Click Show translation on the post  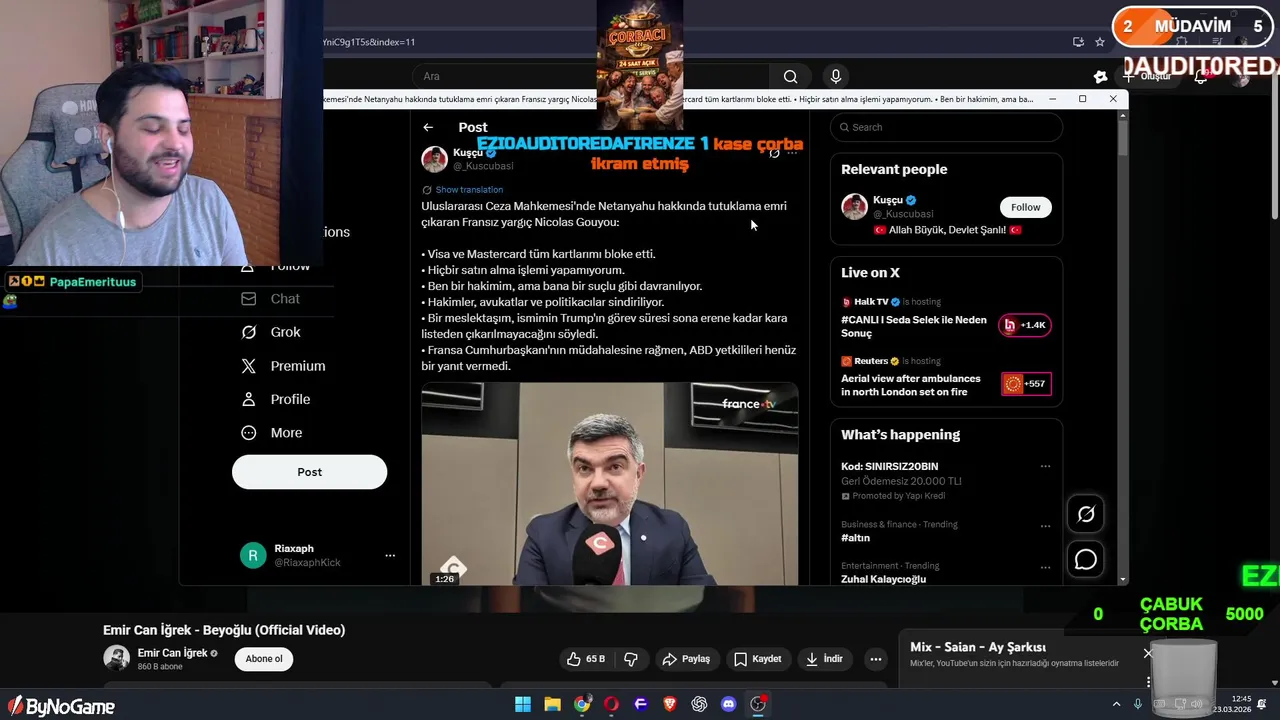(469, 190)
